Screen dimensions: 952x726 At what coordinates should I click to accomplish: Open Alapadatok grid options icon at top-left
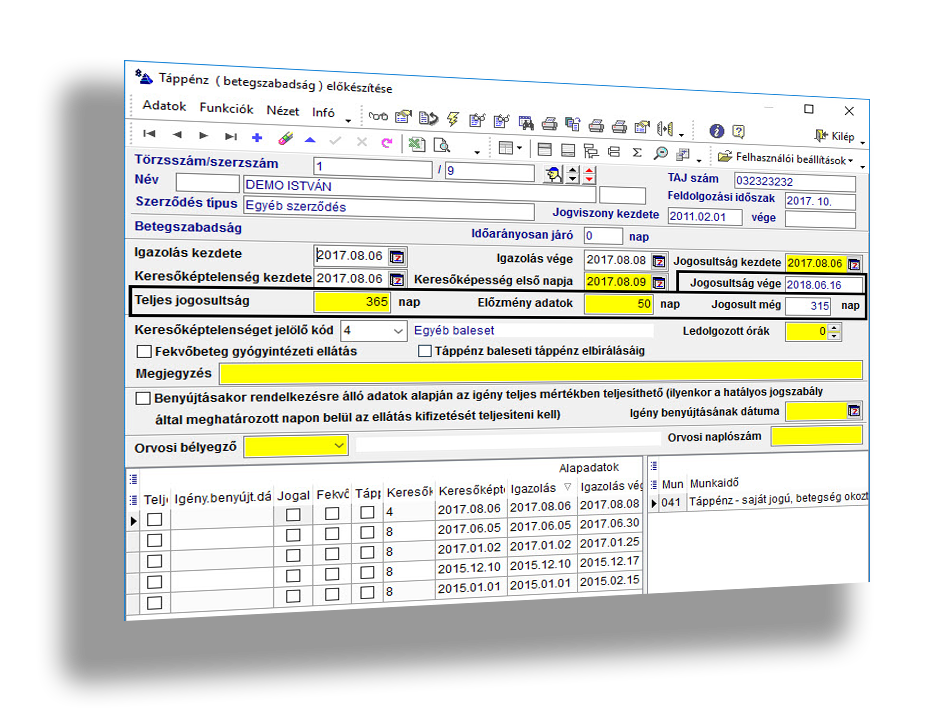coord(134,480)
